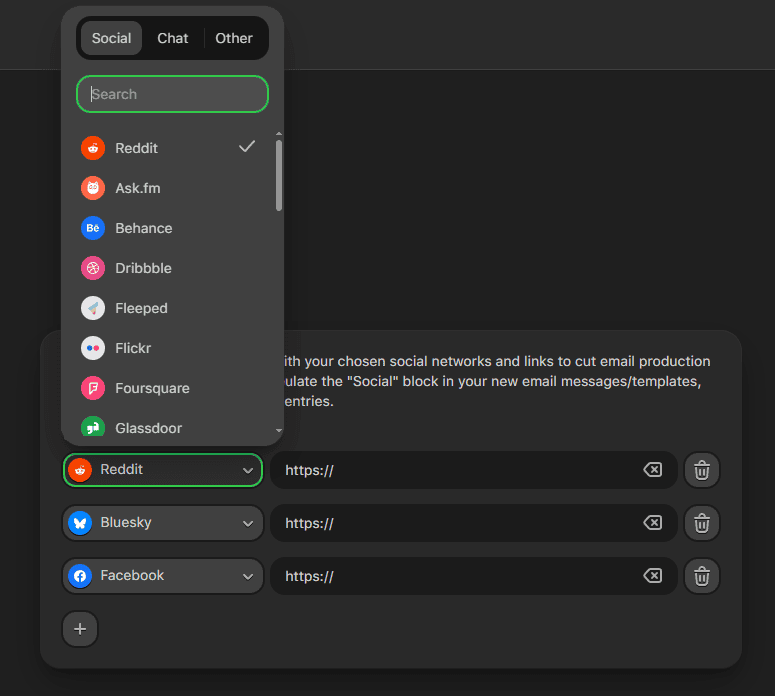Focus the Search input in the dropdown
The height and width of the screenshot is (696, 775).
point(172,94)
